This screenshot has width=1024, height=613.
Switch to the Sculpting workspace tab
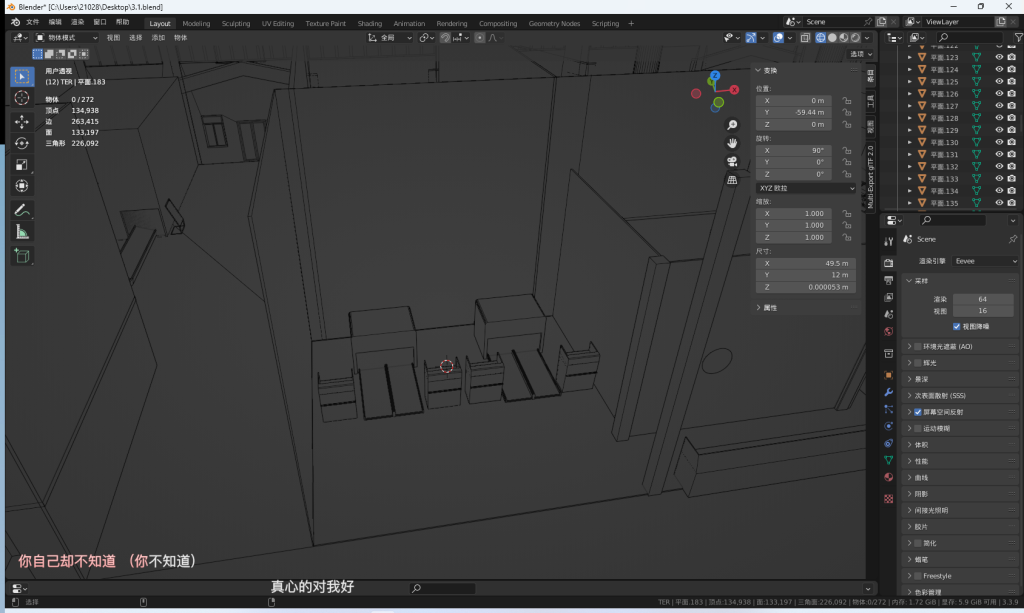point(236,23)
